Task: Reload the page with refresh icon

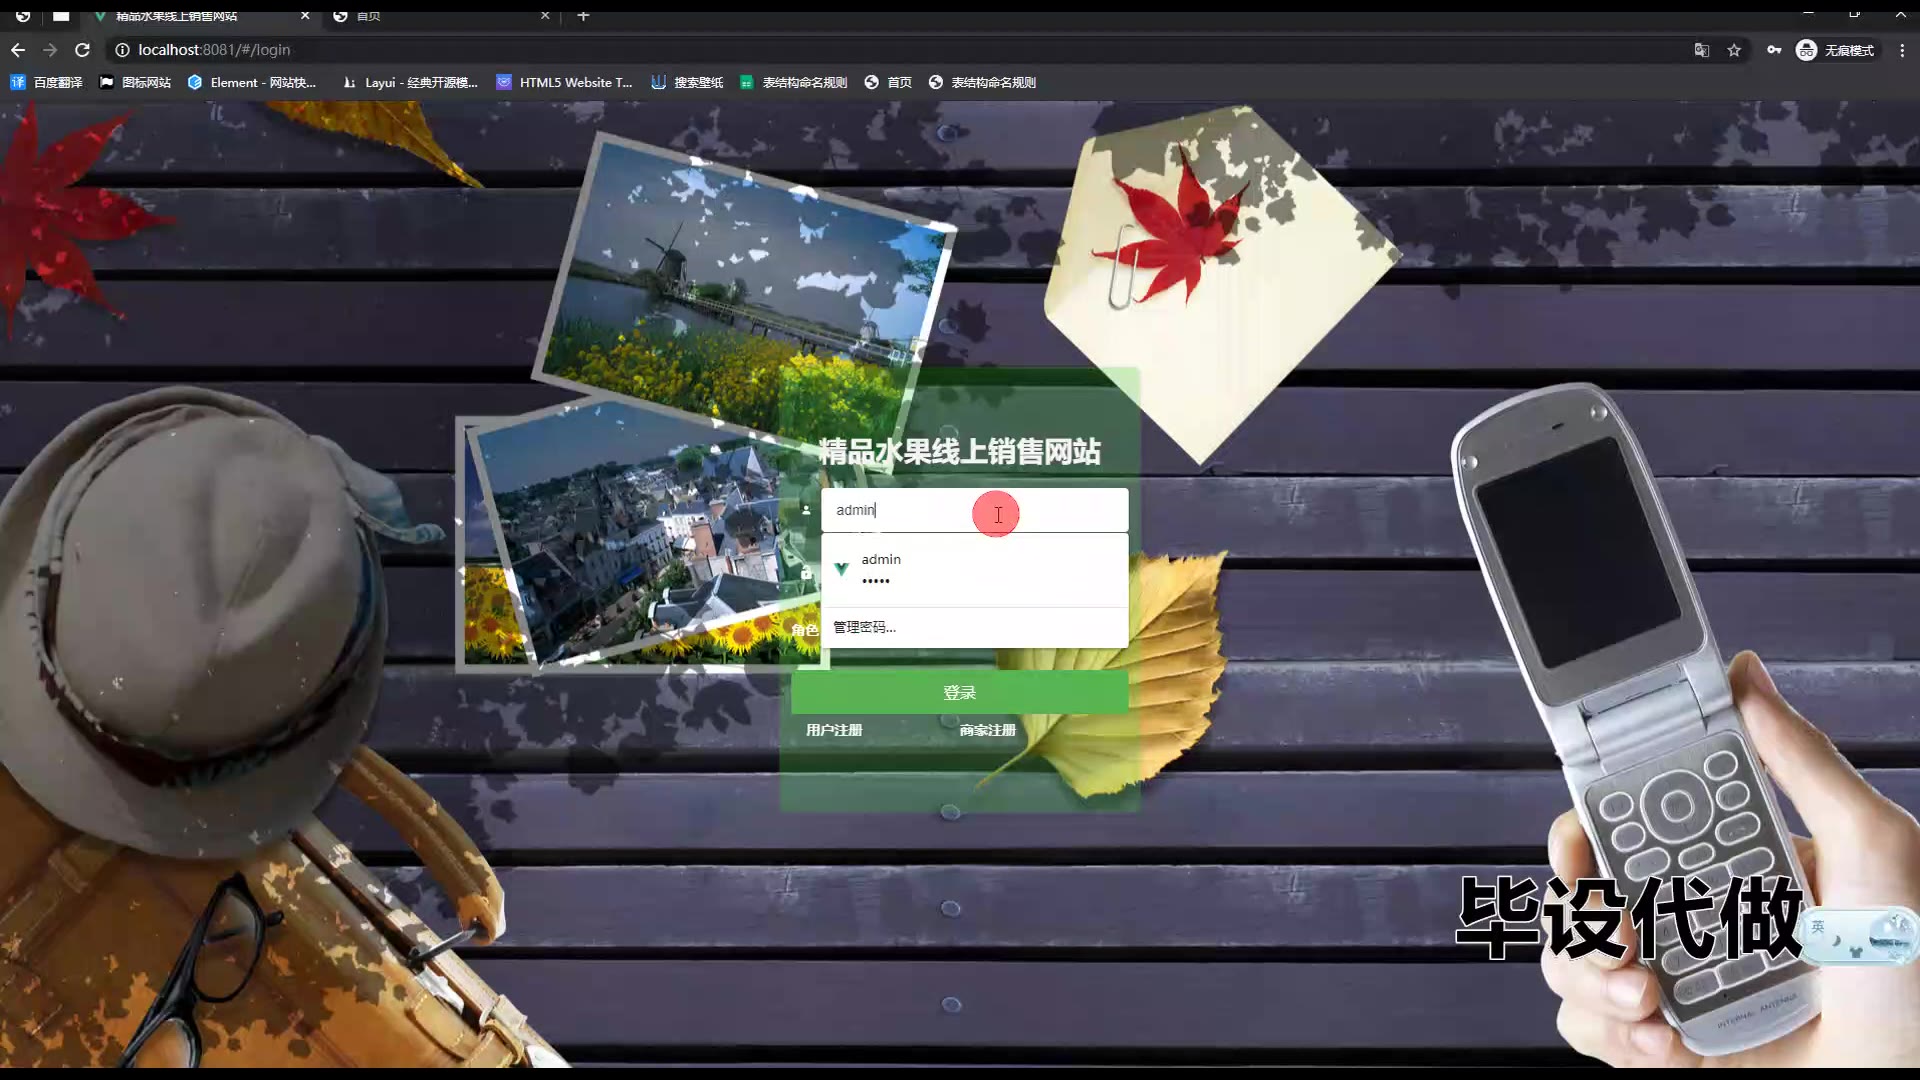Action: click(83, 50)
